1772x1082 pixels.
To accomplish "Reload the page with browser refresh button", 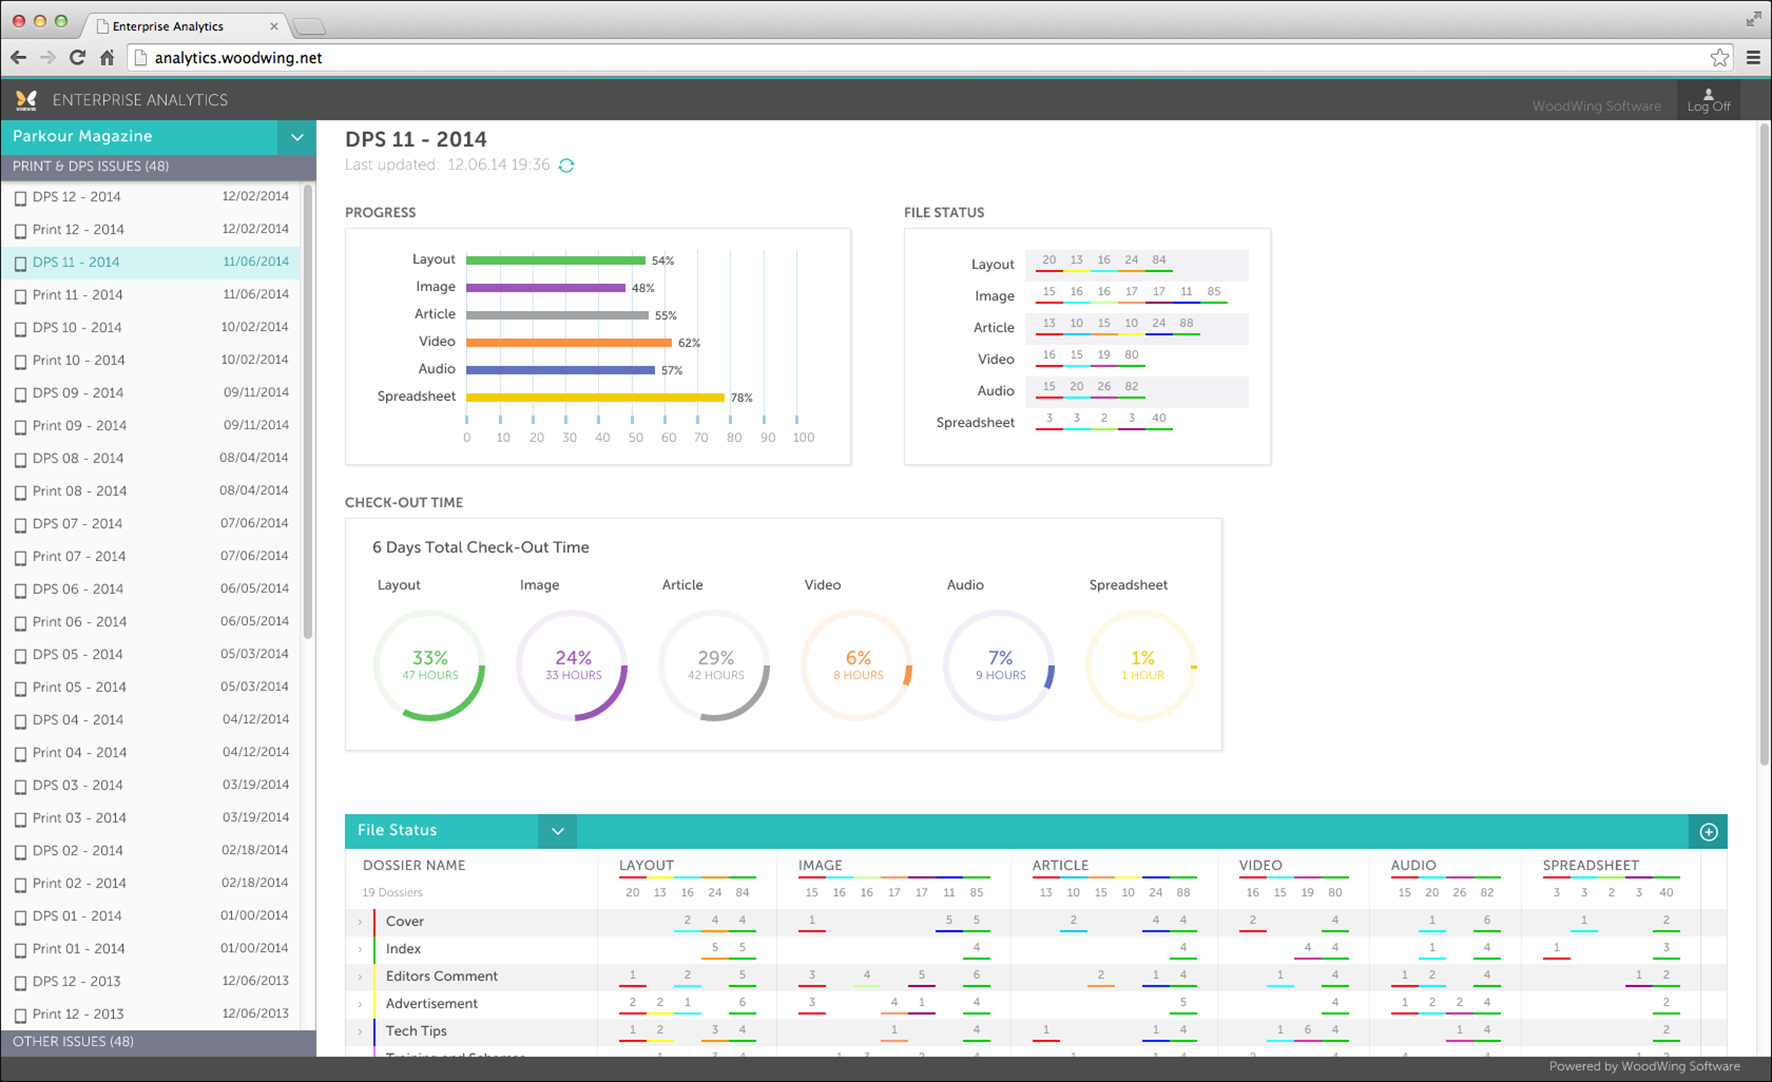I will click(77, 58).
